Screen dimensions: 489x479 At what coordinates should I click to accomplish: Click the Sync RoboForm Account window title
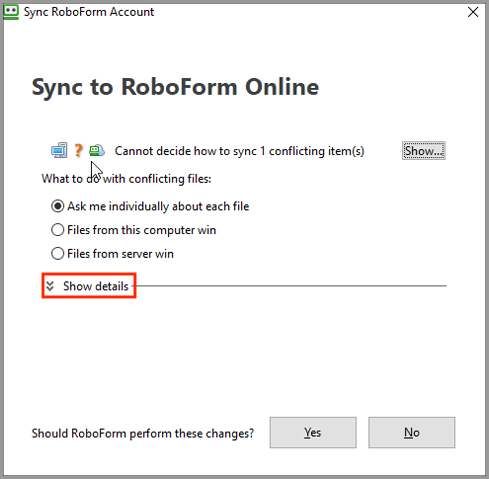89,12
